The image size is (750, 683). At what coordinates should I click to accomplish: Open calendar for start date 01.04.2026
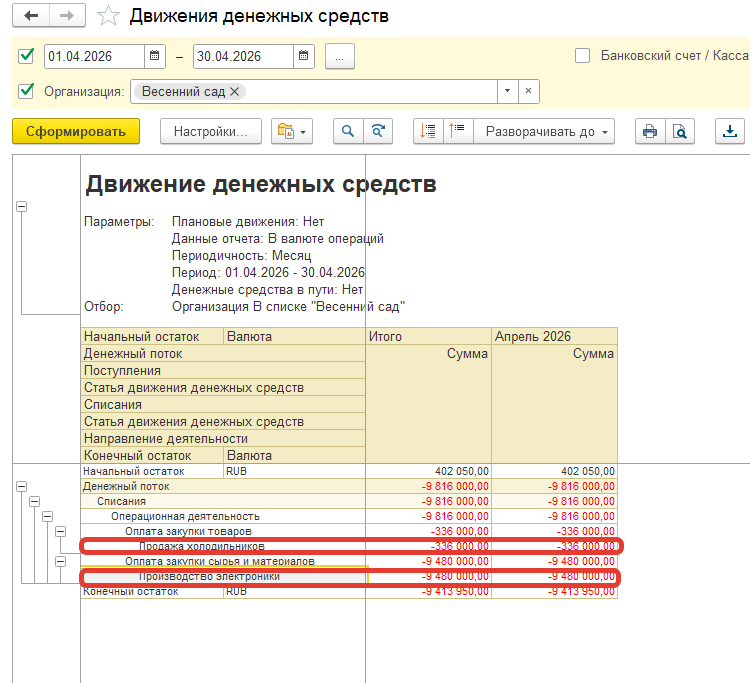click(155, 56)
